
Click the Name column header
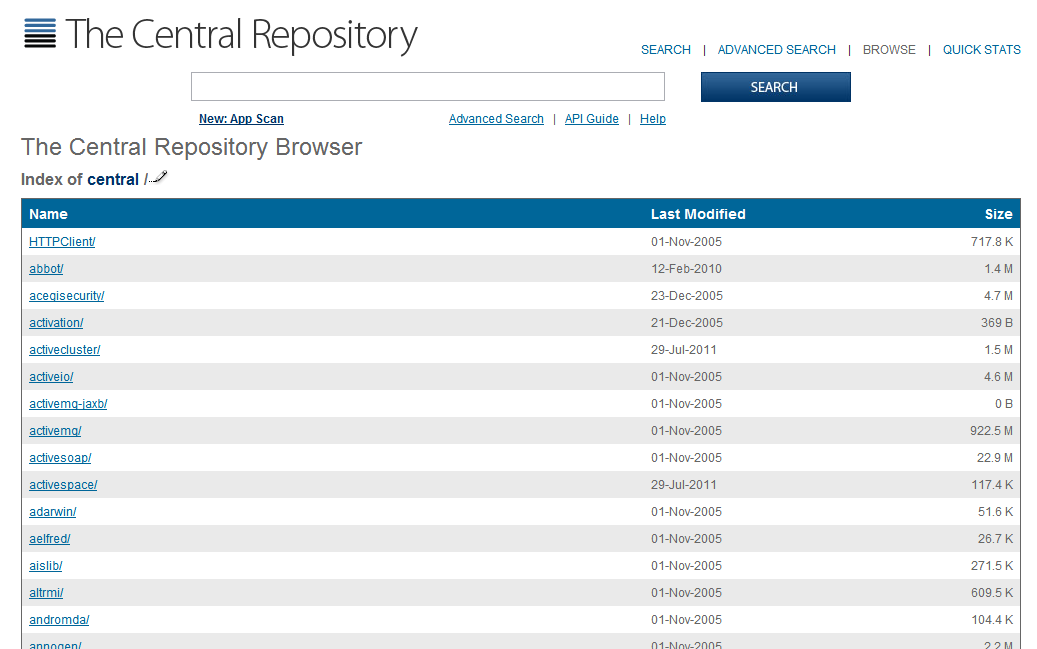tap(48, 214)
